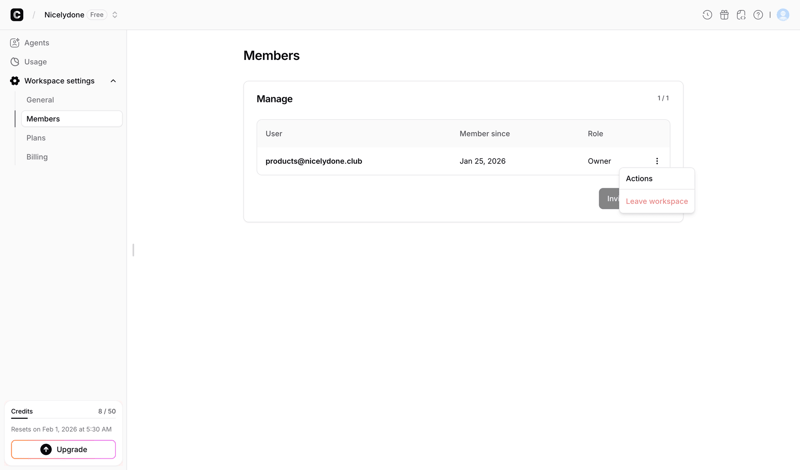Click the 1 / 1 member count
This screenshot has width=800, height=470.
[x=663, y=98]
